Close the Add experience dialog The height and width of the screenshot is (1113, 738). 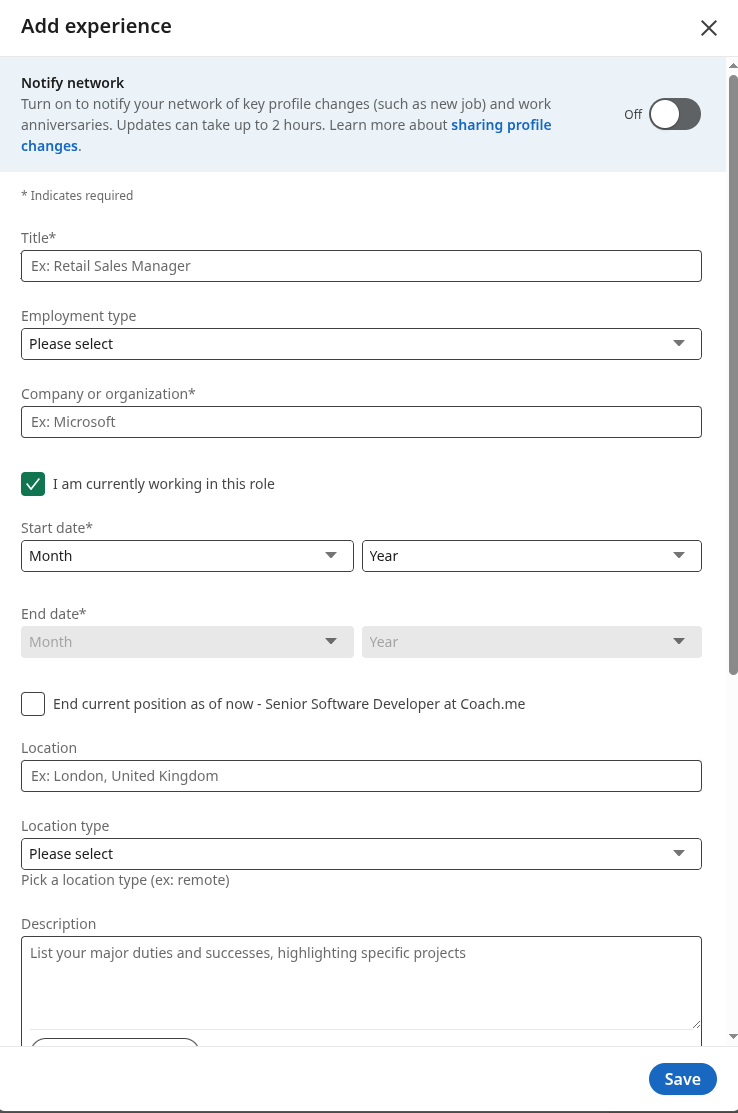point(709,28)
